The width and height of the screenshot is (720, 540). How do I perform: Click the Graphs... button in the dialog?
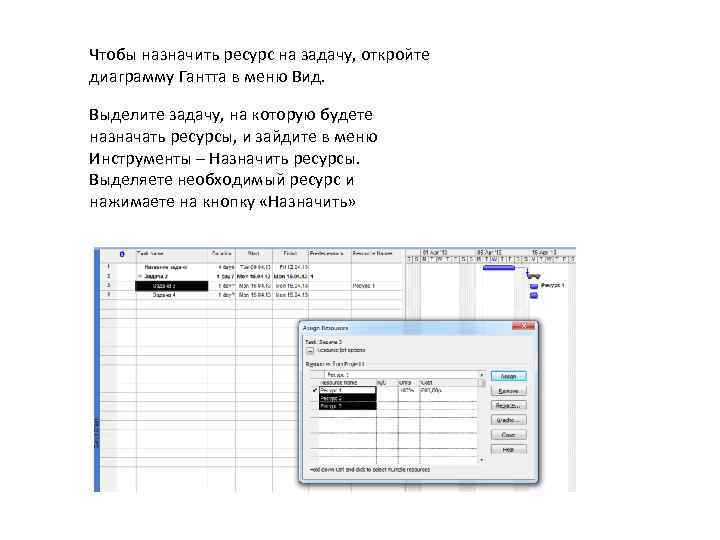tap(509, 420)
